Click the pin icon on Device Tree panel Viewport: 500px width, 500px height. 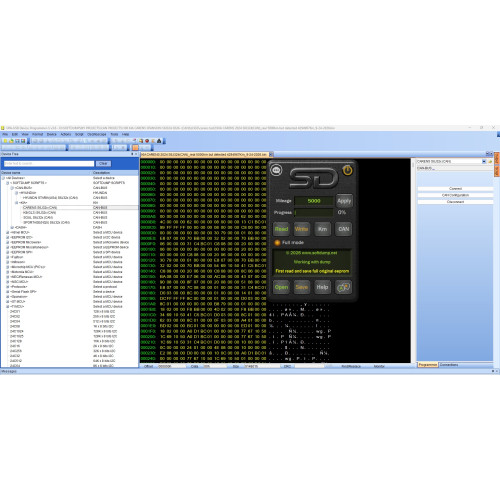click(132, 154)
